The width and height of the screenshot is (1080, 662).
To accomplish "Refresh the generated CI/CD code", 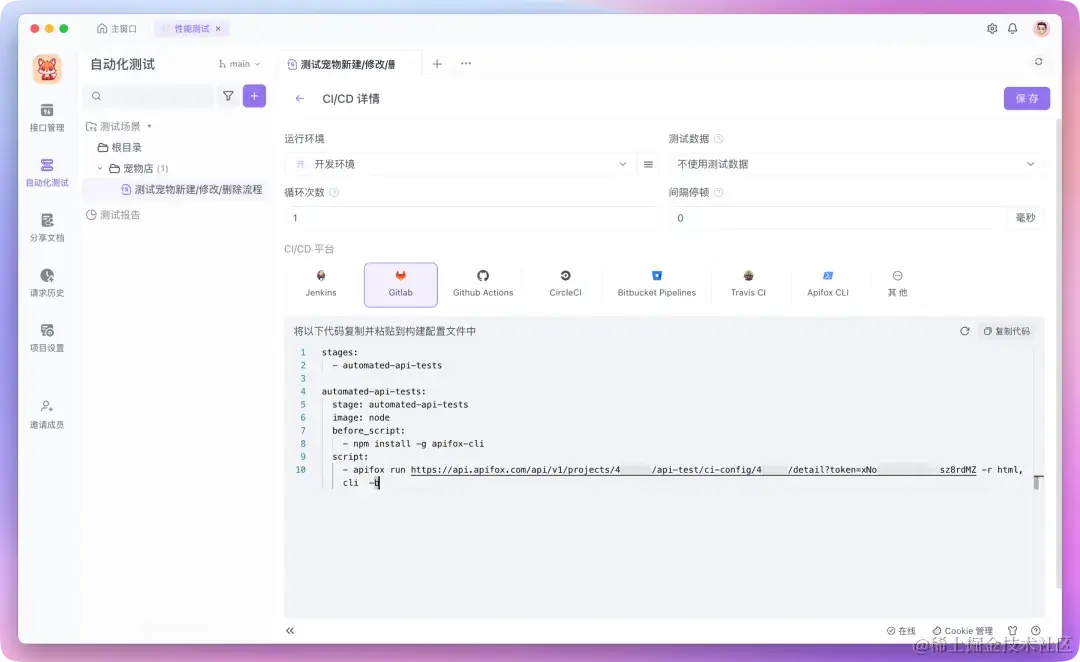I will pyautogui.click(x=964, y=330).
